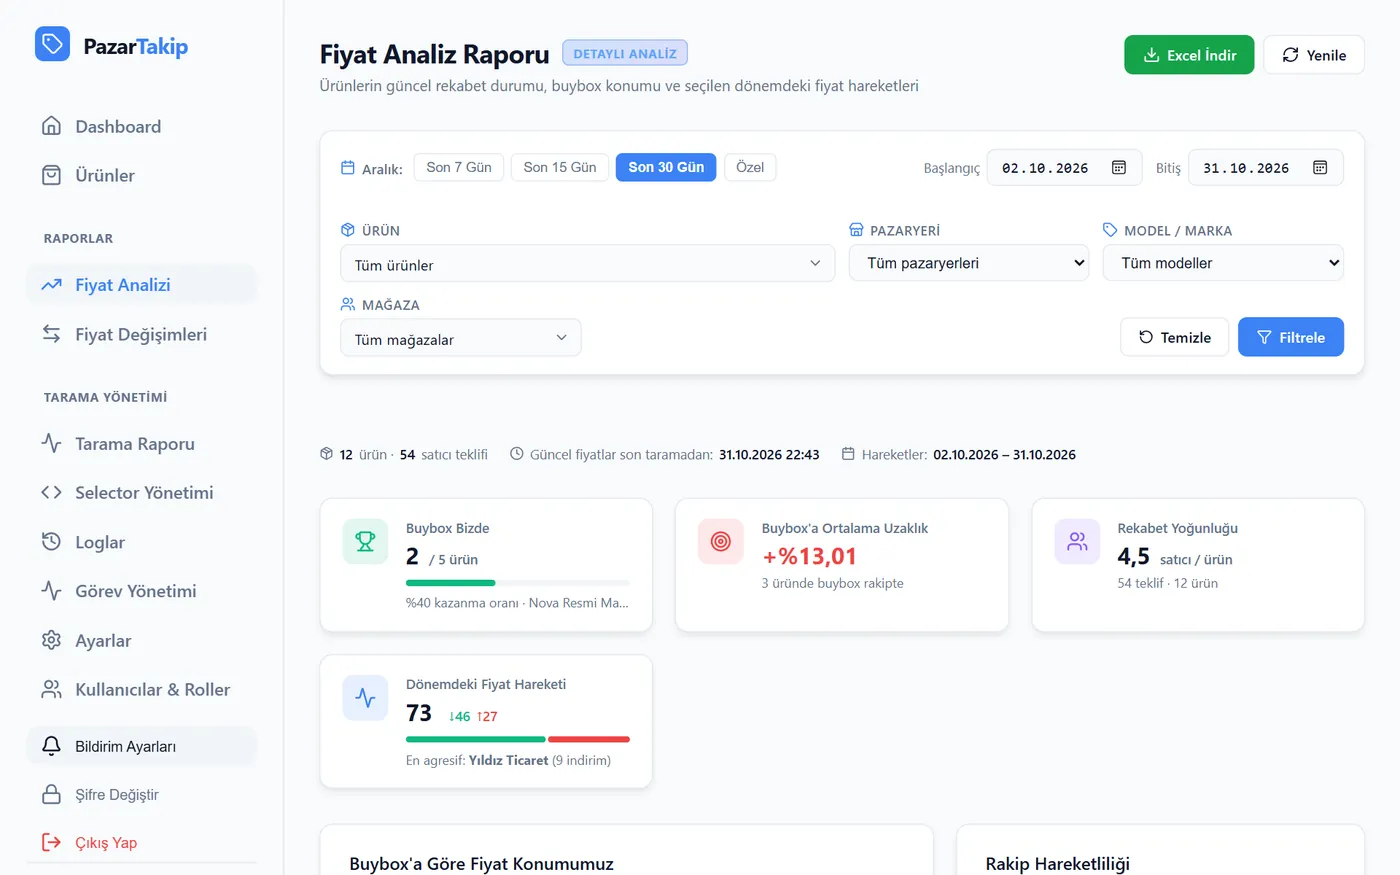Open calendar picker in Bitiş date field
This screenshot has height=875, width=1400.
tap(1320, 168)
